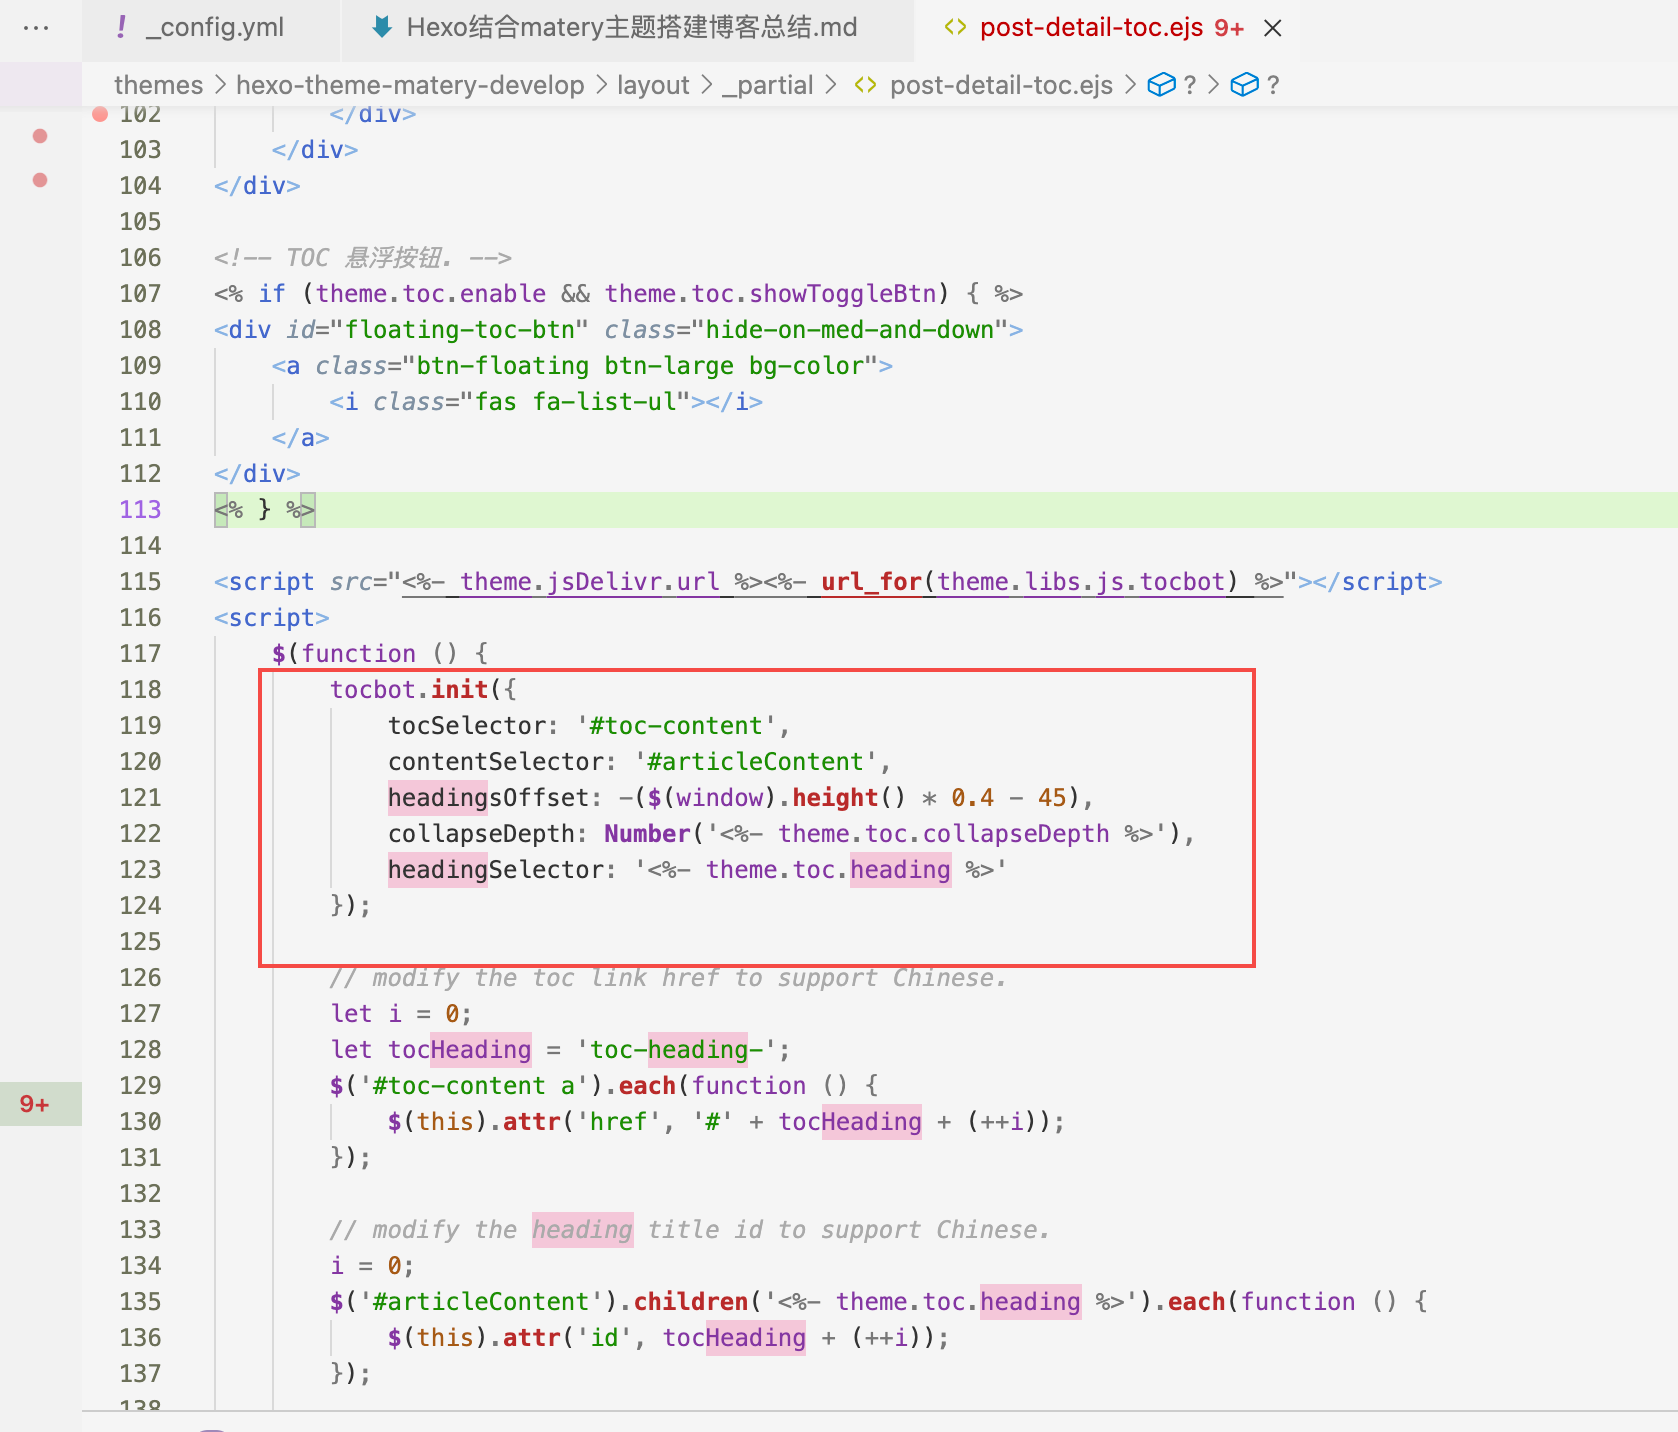
Task: Click the red dot near line 104 in gutter
Action: pyautogui.click(x=40, y=180)
